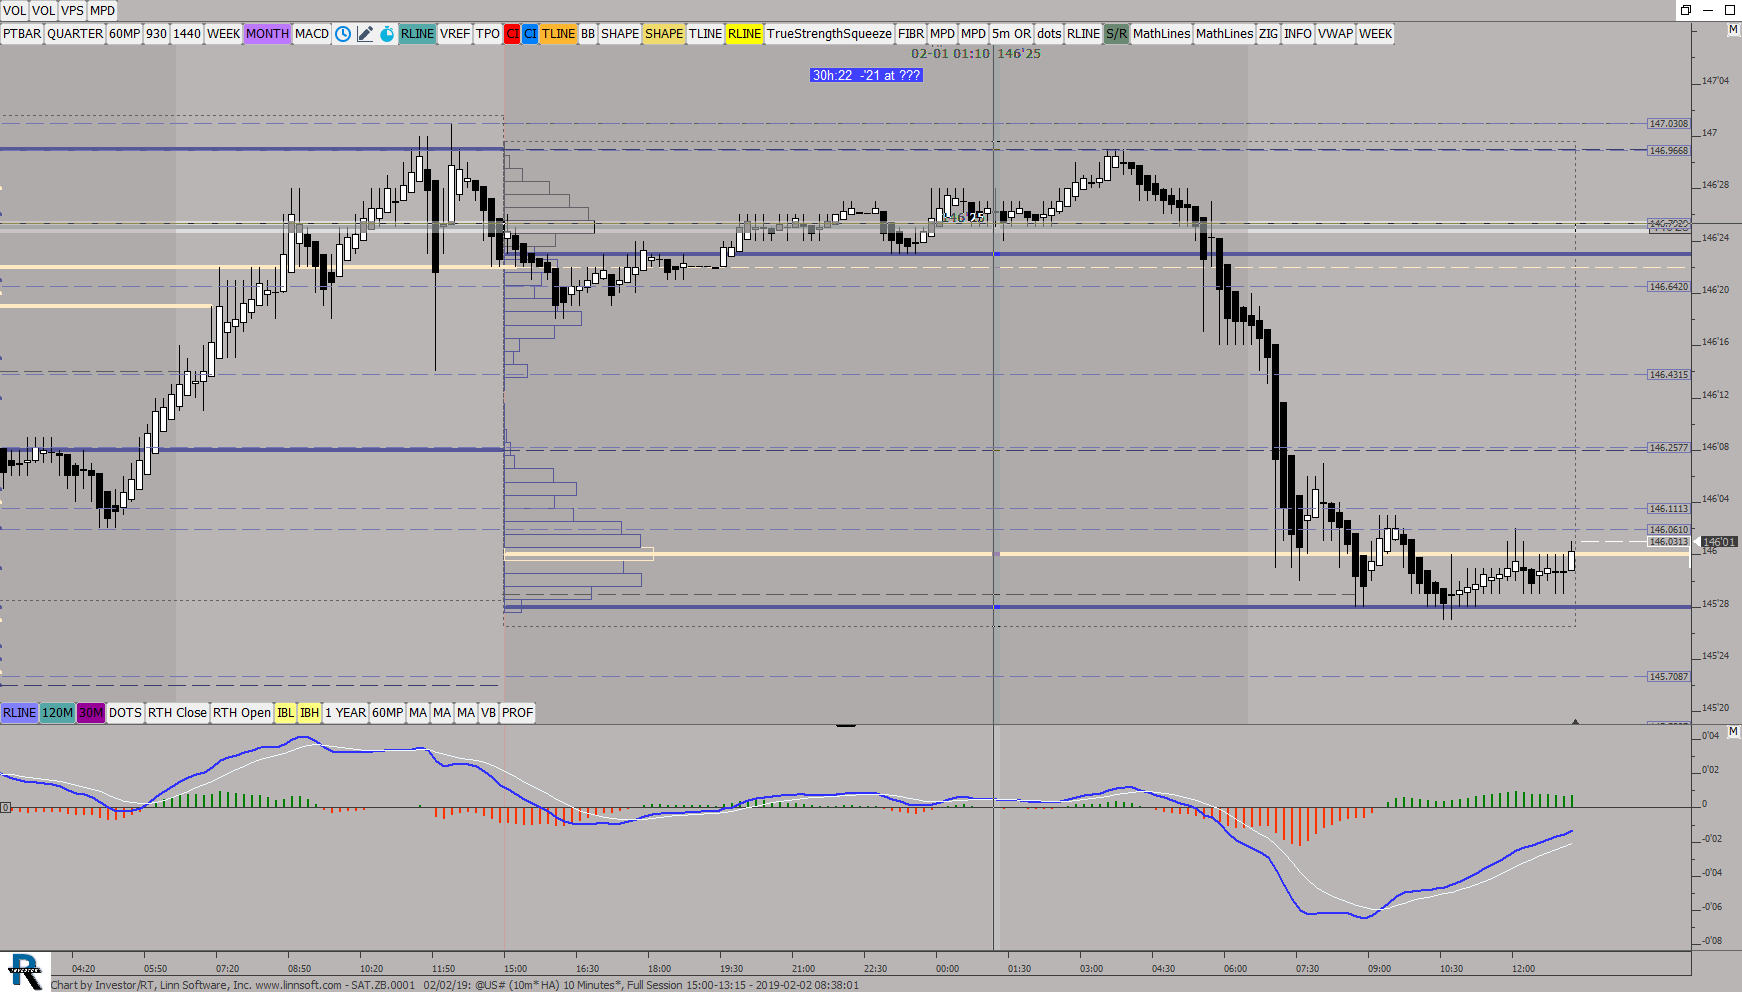This screenshot has width=1742, height=992.
Task: Click the TPO toolbar button
Action: pyautogui.click(x=488, y=34)
